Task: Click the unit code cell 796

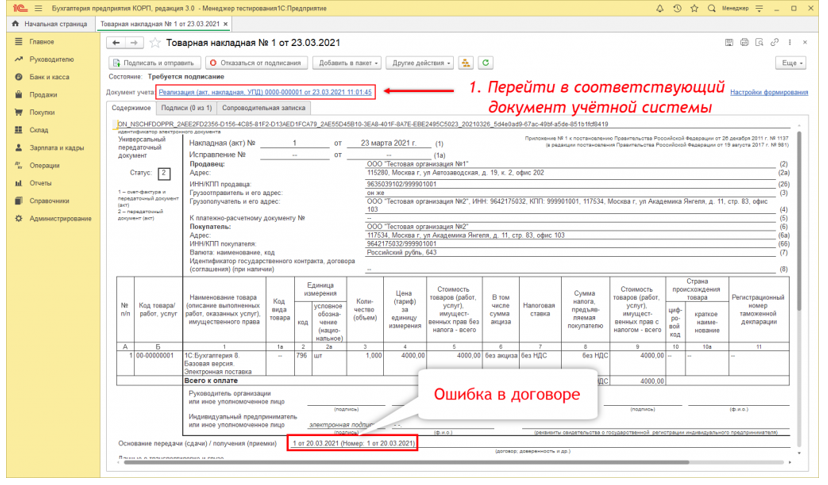Action: (x=302, y=363)
